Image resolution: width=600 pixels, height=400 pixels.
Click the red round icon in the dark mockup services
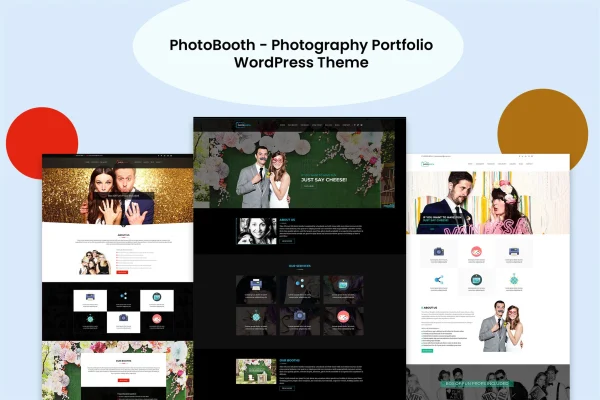click(343, 316)
